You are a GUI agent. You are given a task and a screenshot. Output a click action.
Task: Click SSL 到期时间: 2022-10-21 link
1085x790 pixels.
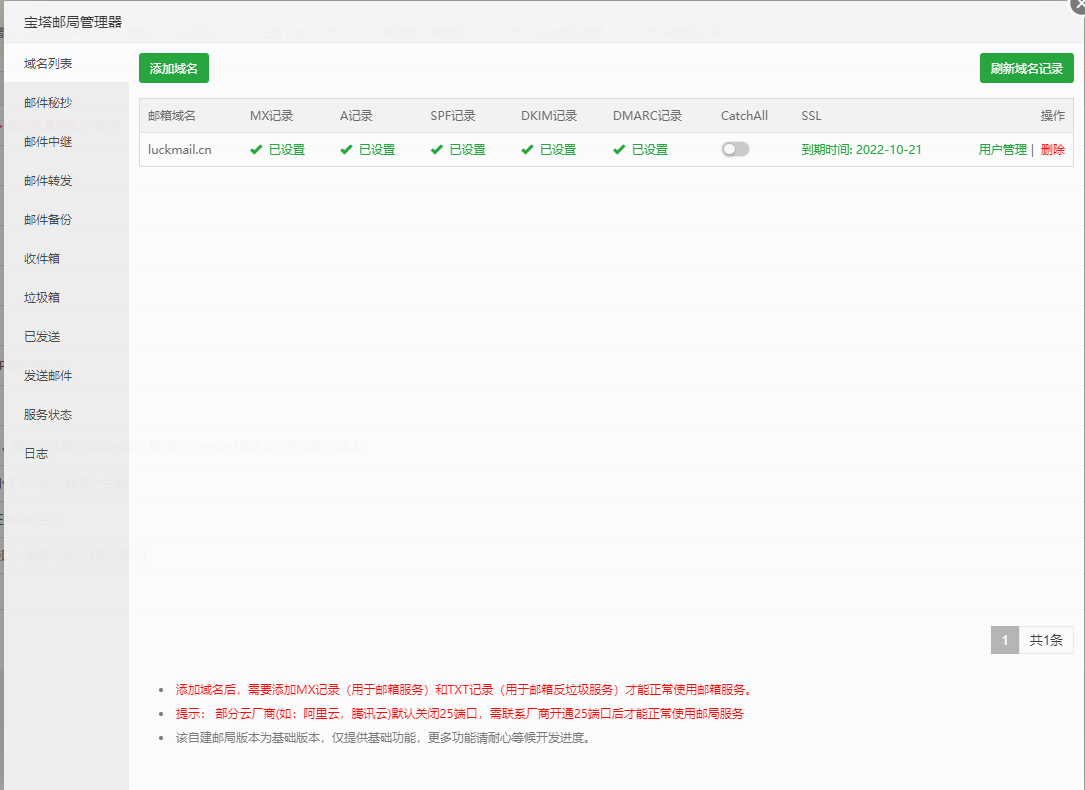point(861,149)
